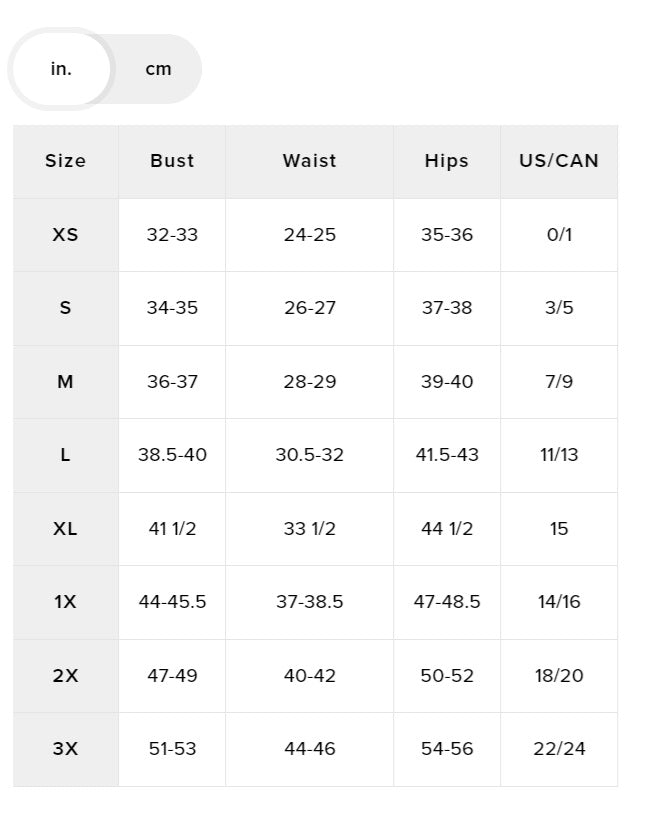
Task: Click the Hips column header
Action: (x=446, y=161)
